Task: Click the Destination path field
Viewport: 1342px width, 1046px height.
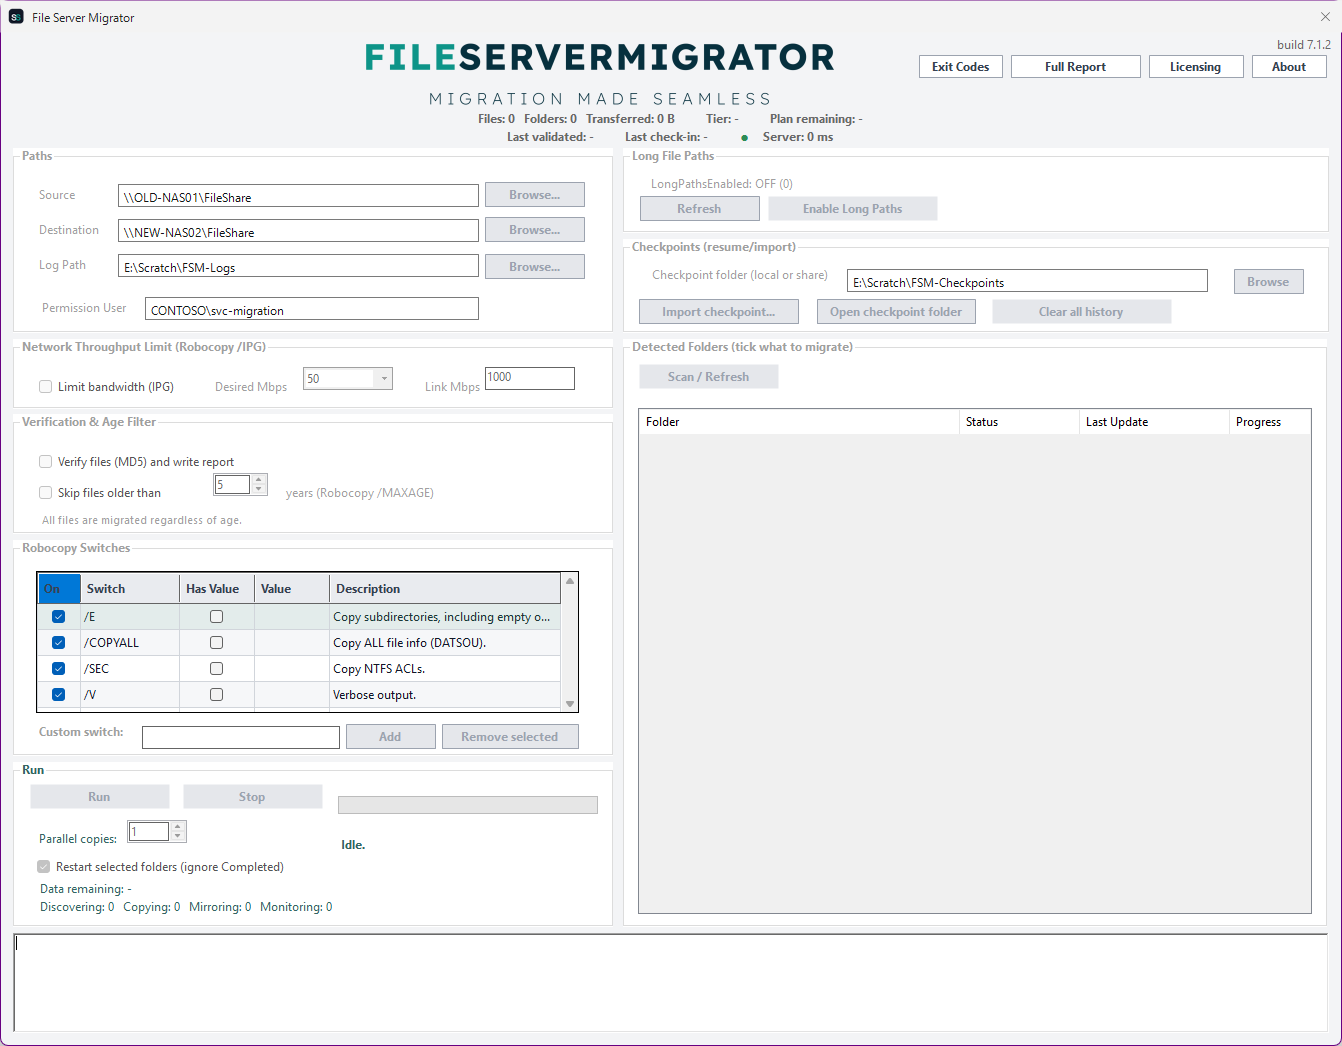Action: [x=298, y=231]
